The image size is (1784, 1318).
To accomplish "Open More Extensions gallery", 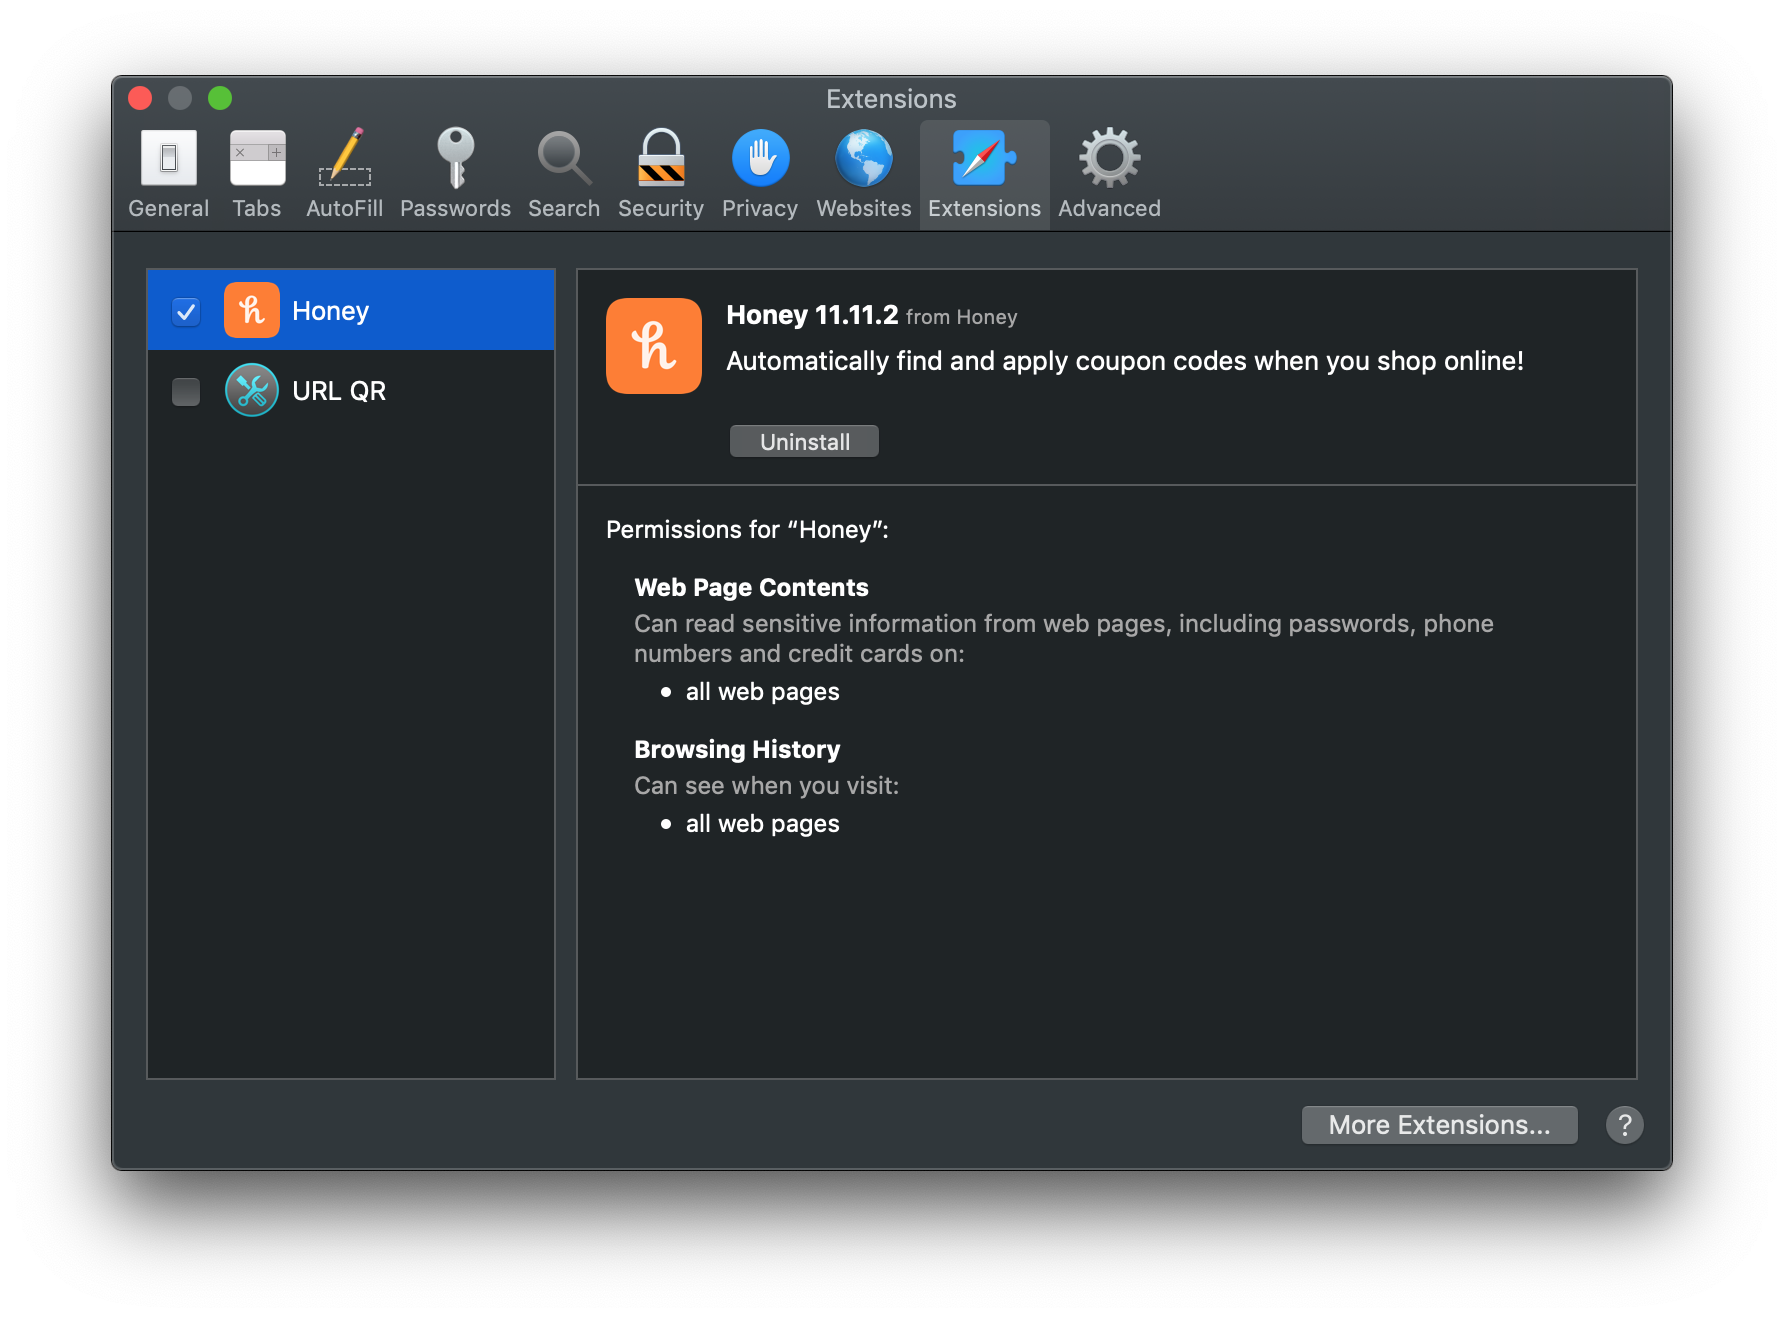I will click(x=1440, y=1125).
